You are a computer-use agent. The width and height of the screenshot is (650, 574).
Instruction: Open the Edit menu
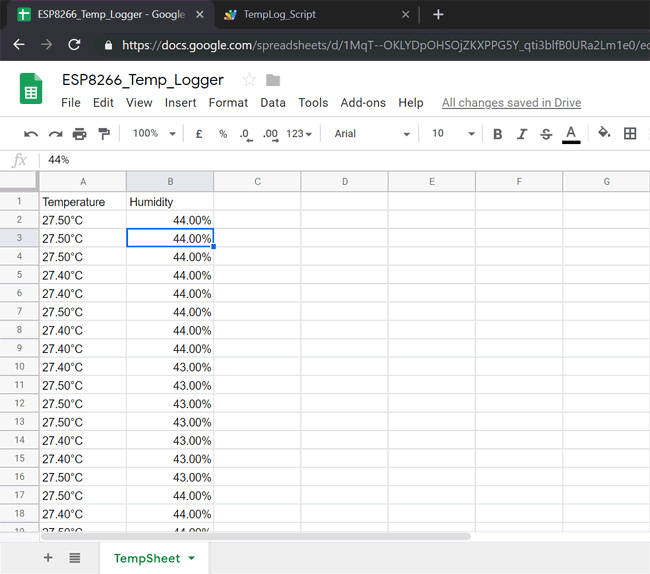point(103,103)
